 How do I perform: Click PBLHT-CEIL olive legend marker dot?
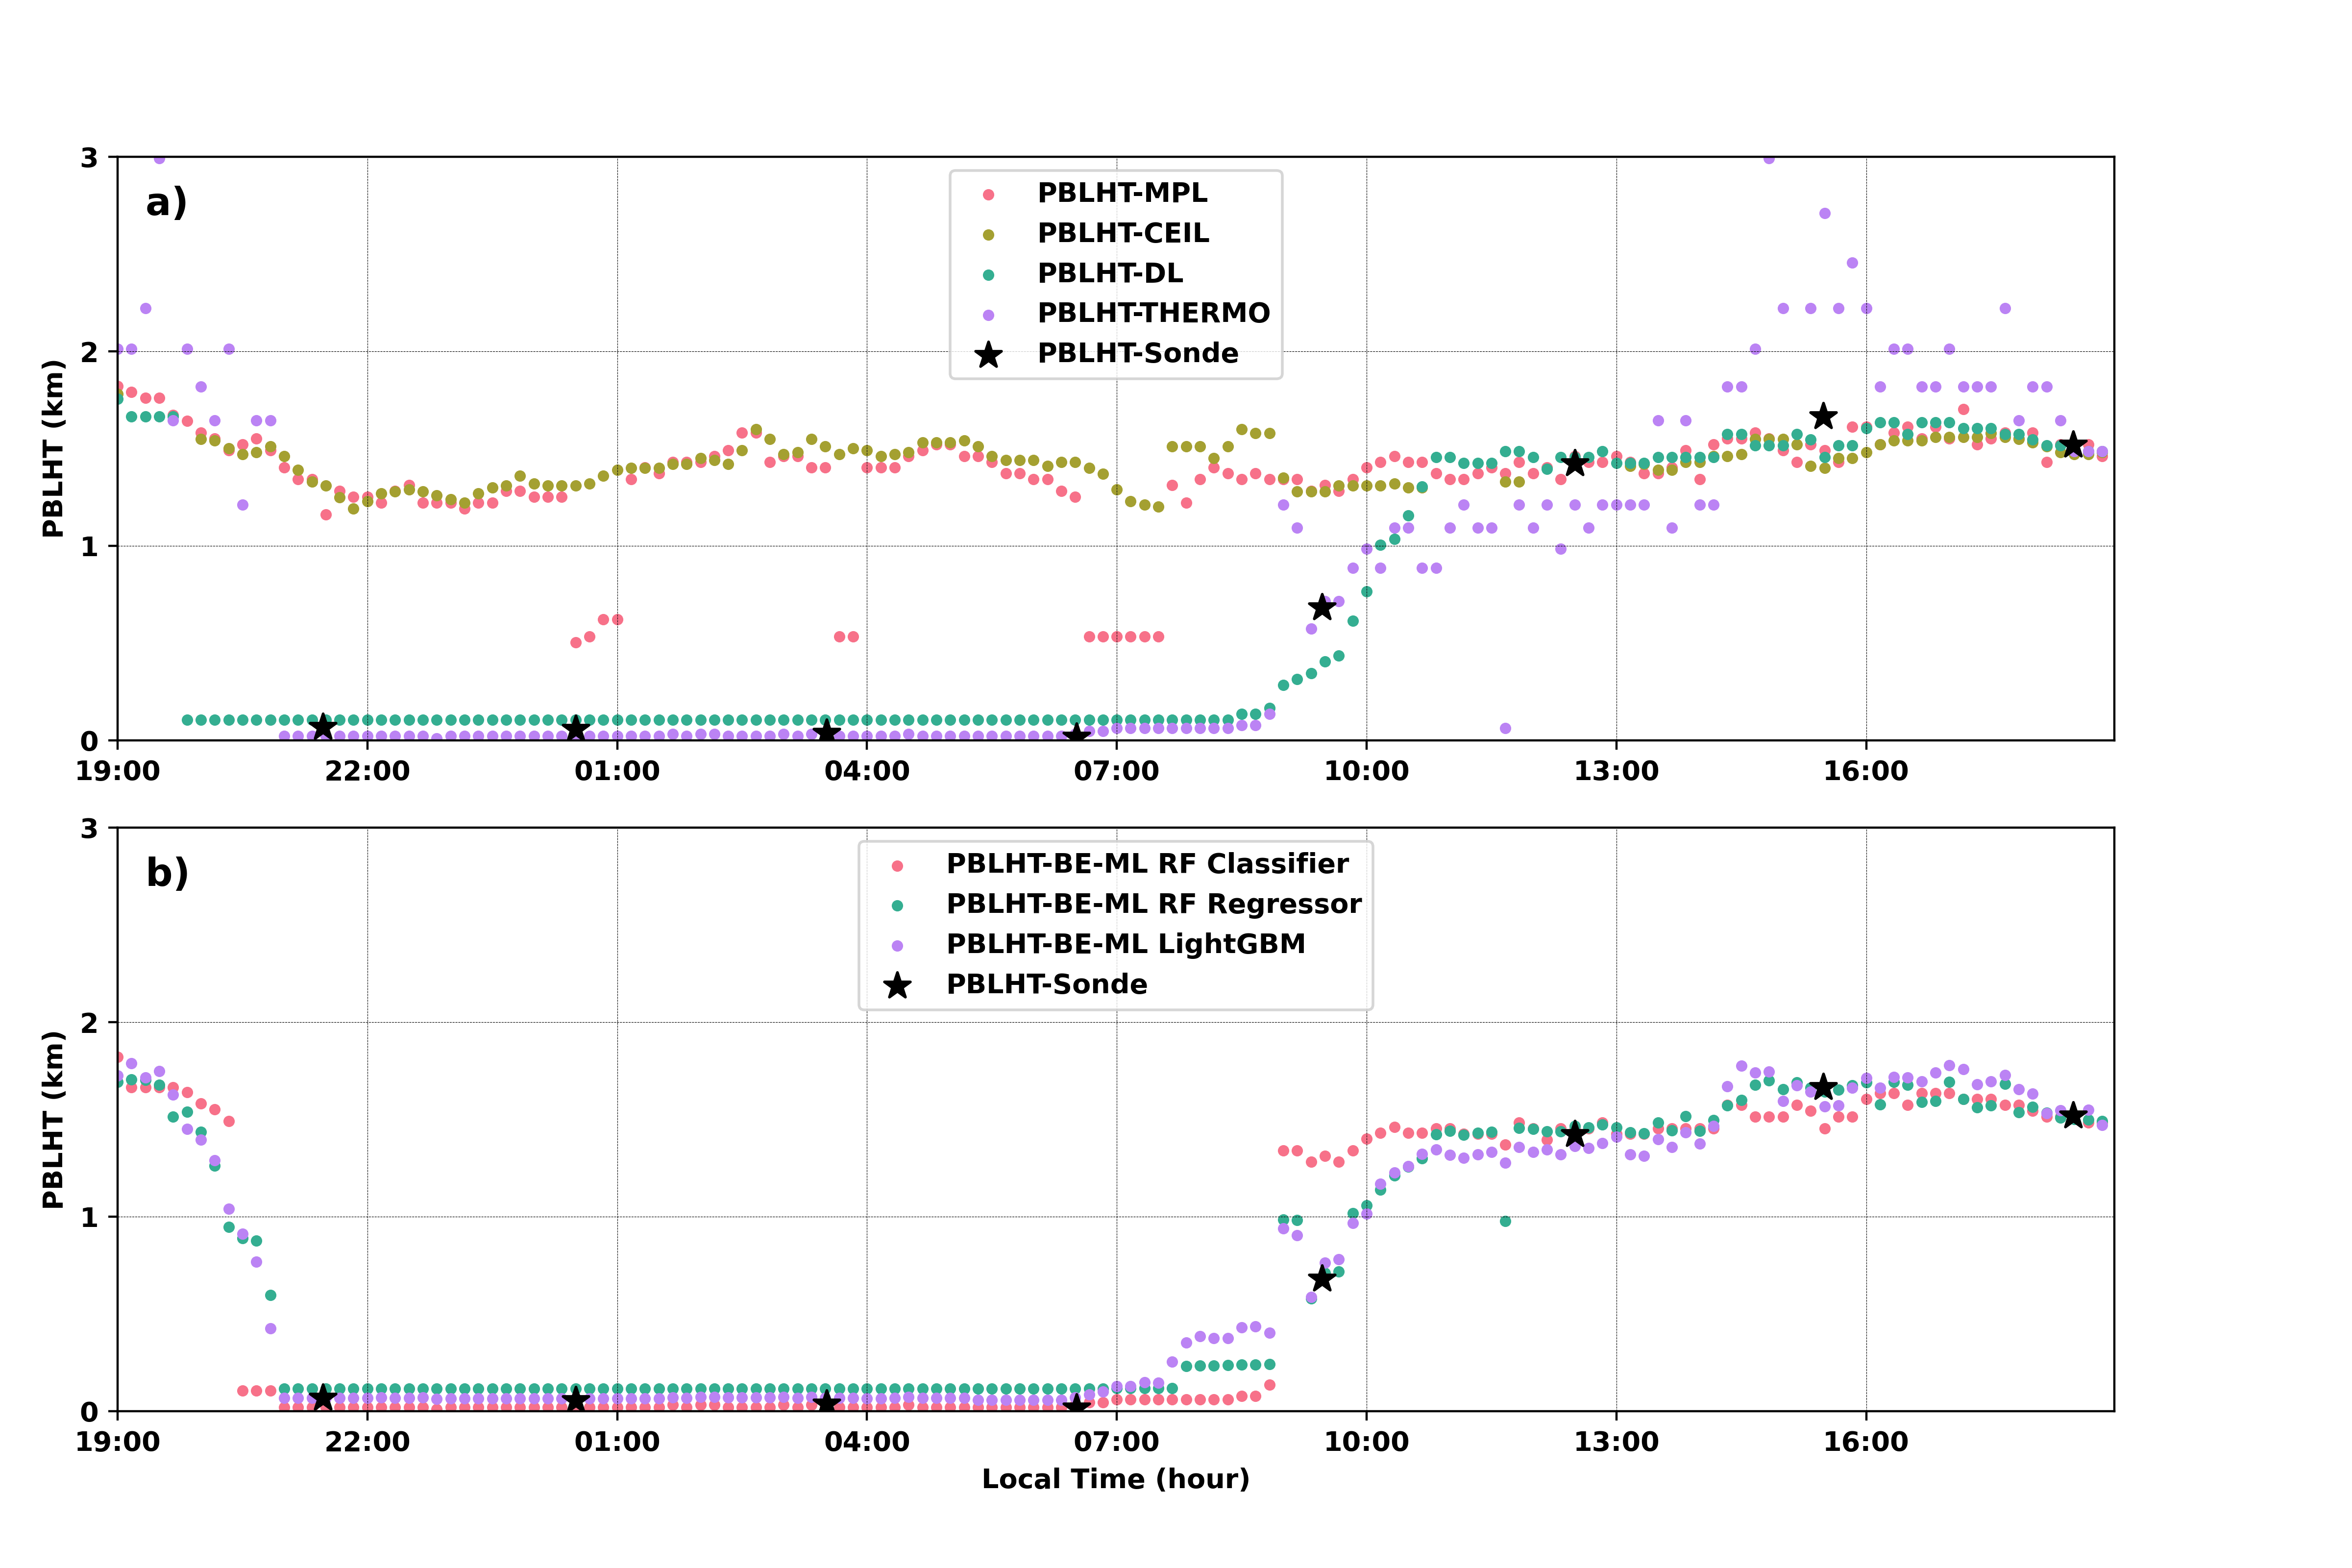(988, 234)
